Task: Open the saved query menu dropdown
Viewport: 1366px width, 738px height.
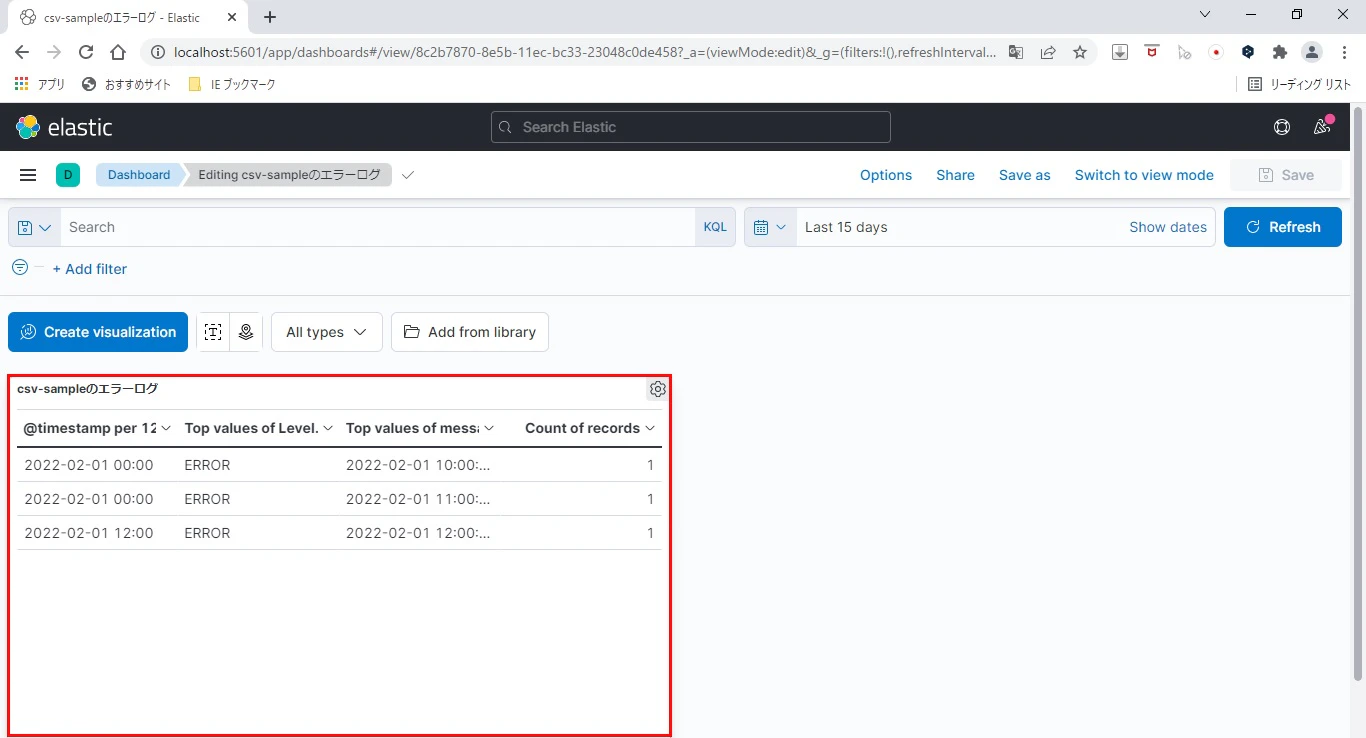Action: (x=34, y=227)
